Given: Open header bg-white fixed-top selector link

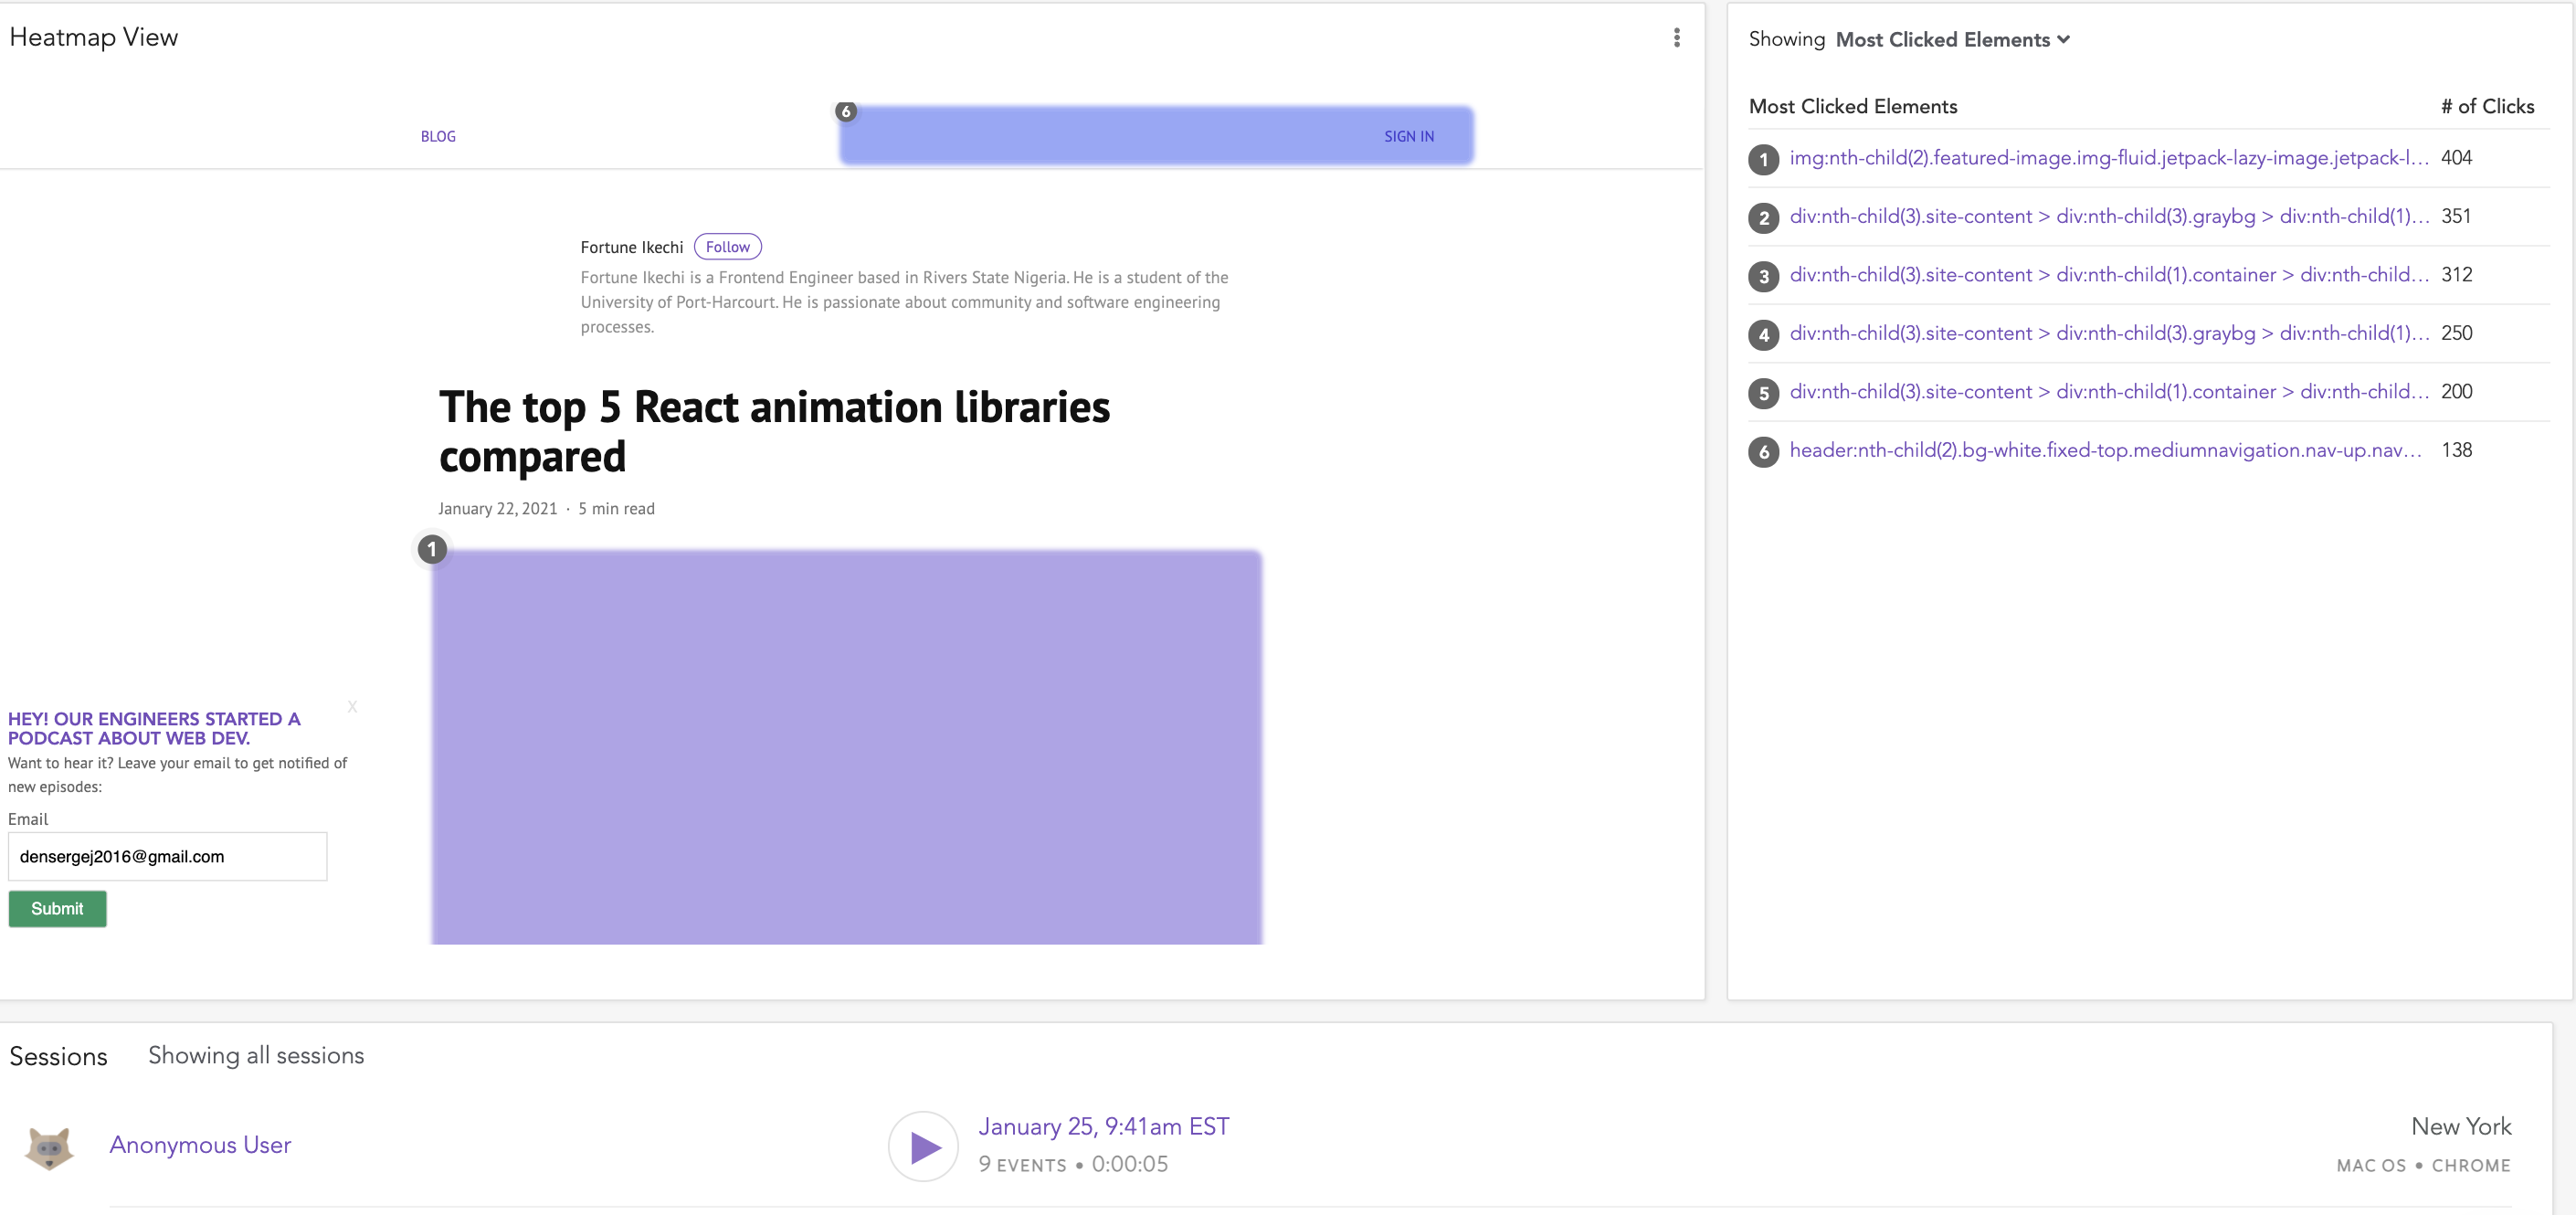Looking at the screenshot, I should (2105, 450).
